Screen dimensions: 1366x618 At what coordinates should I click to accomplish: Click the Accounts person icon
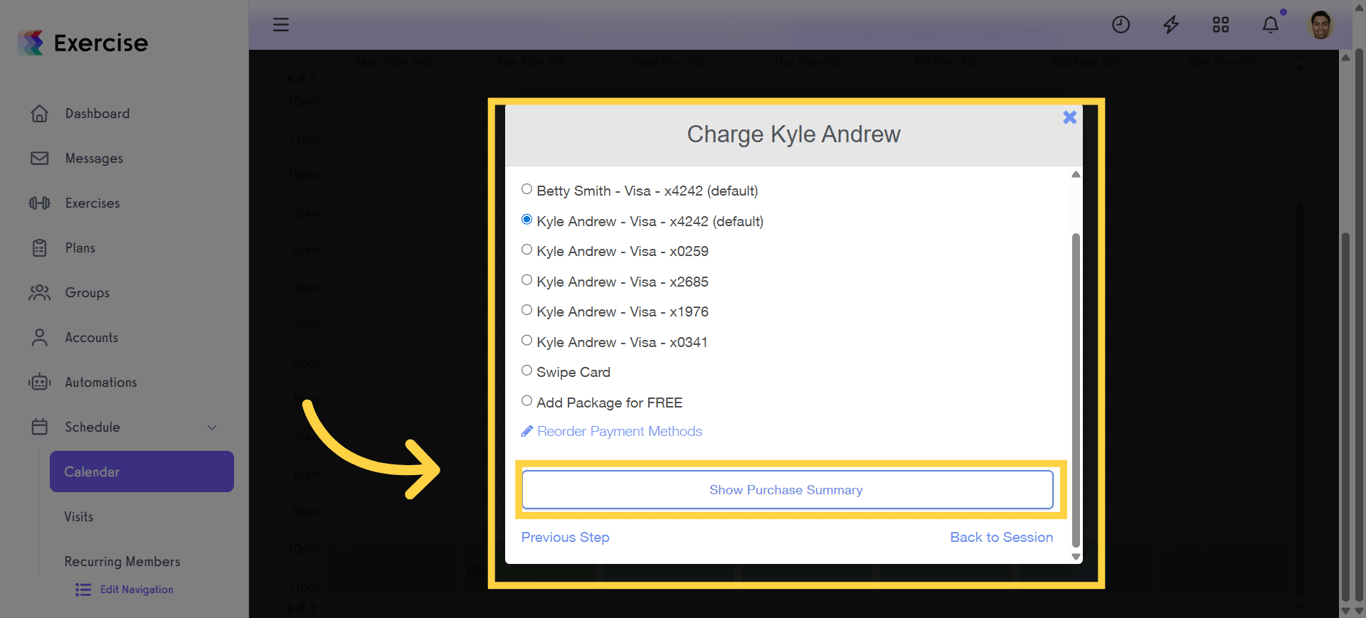[39, 337]
